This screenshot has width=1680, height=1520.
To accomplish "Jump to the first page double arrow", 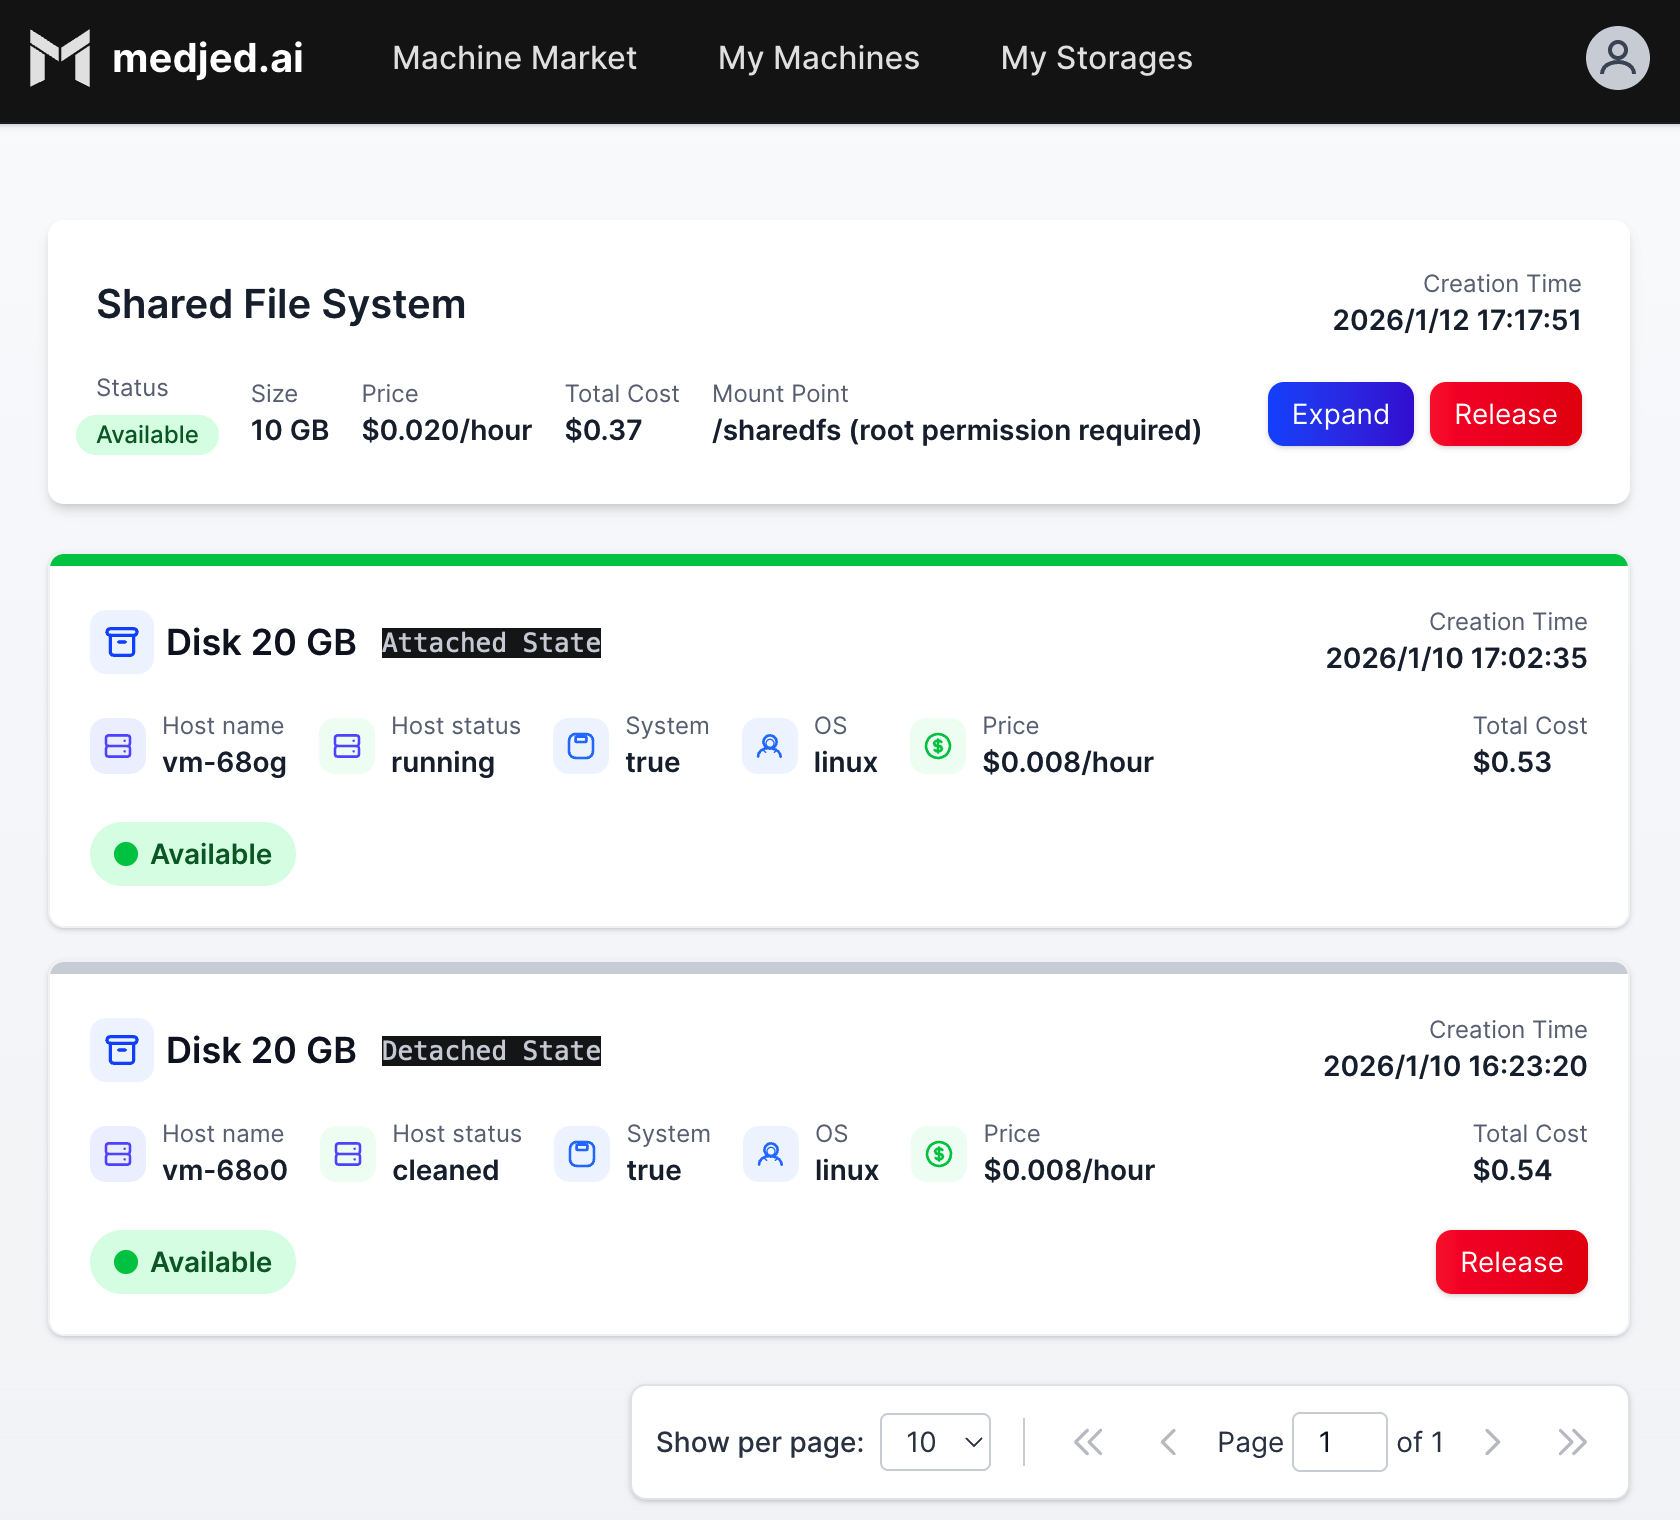I will pos(1088,1442).
